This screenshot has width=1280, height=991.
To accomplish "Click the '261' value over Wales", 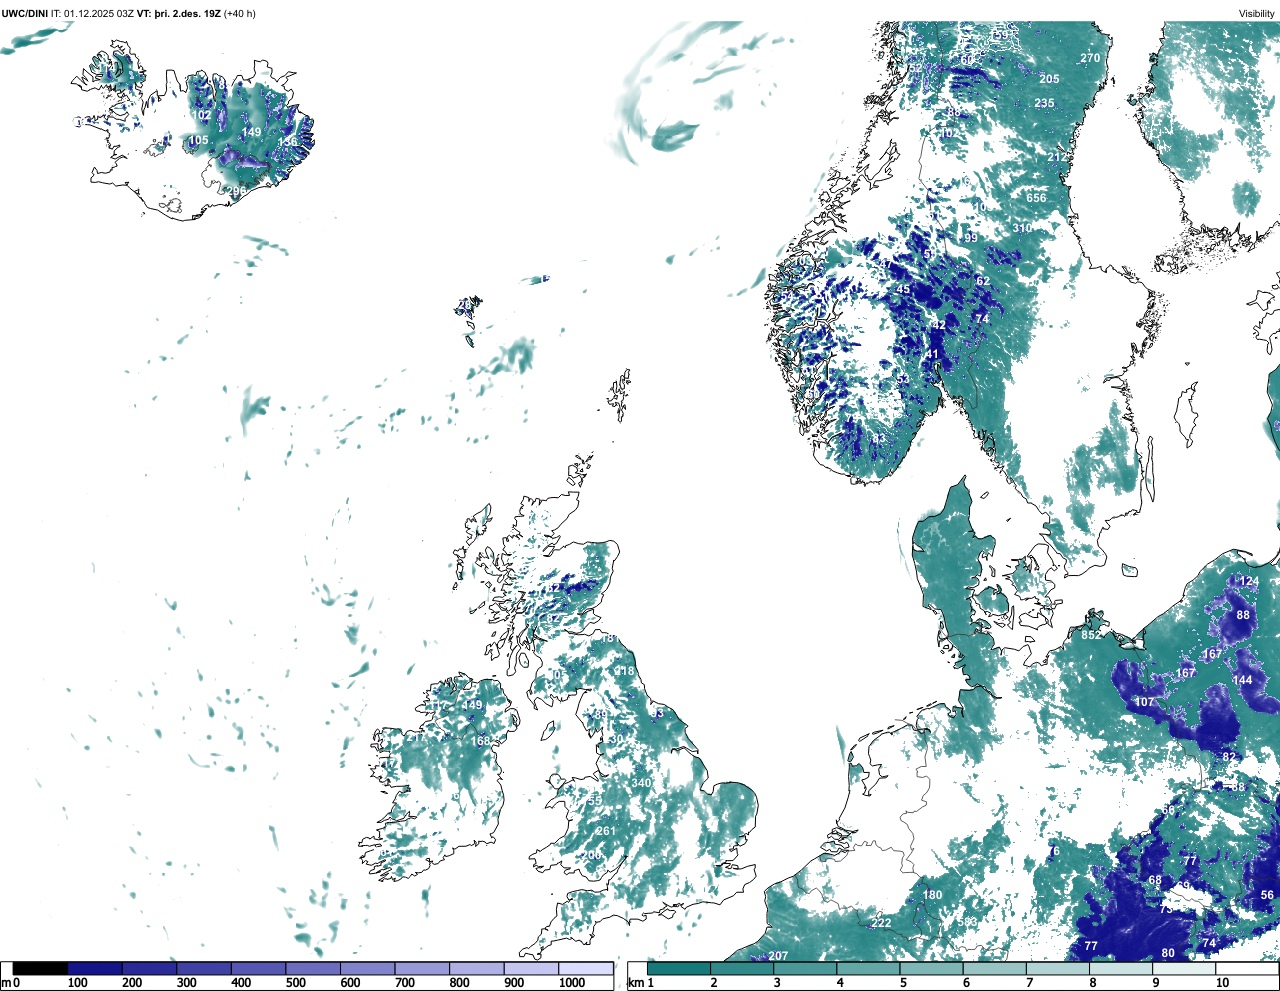I will [x=606, y=831].
